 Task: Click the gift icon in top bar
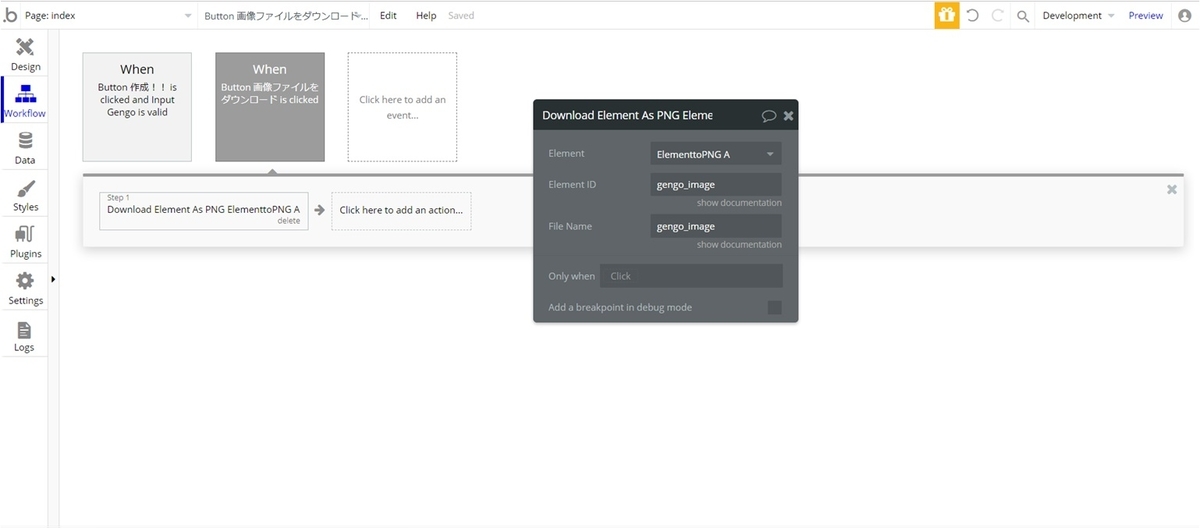pyautogui.click(x=947, y=15)
